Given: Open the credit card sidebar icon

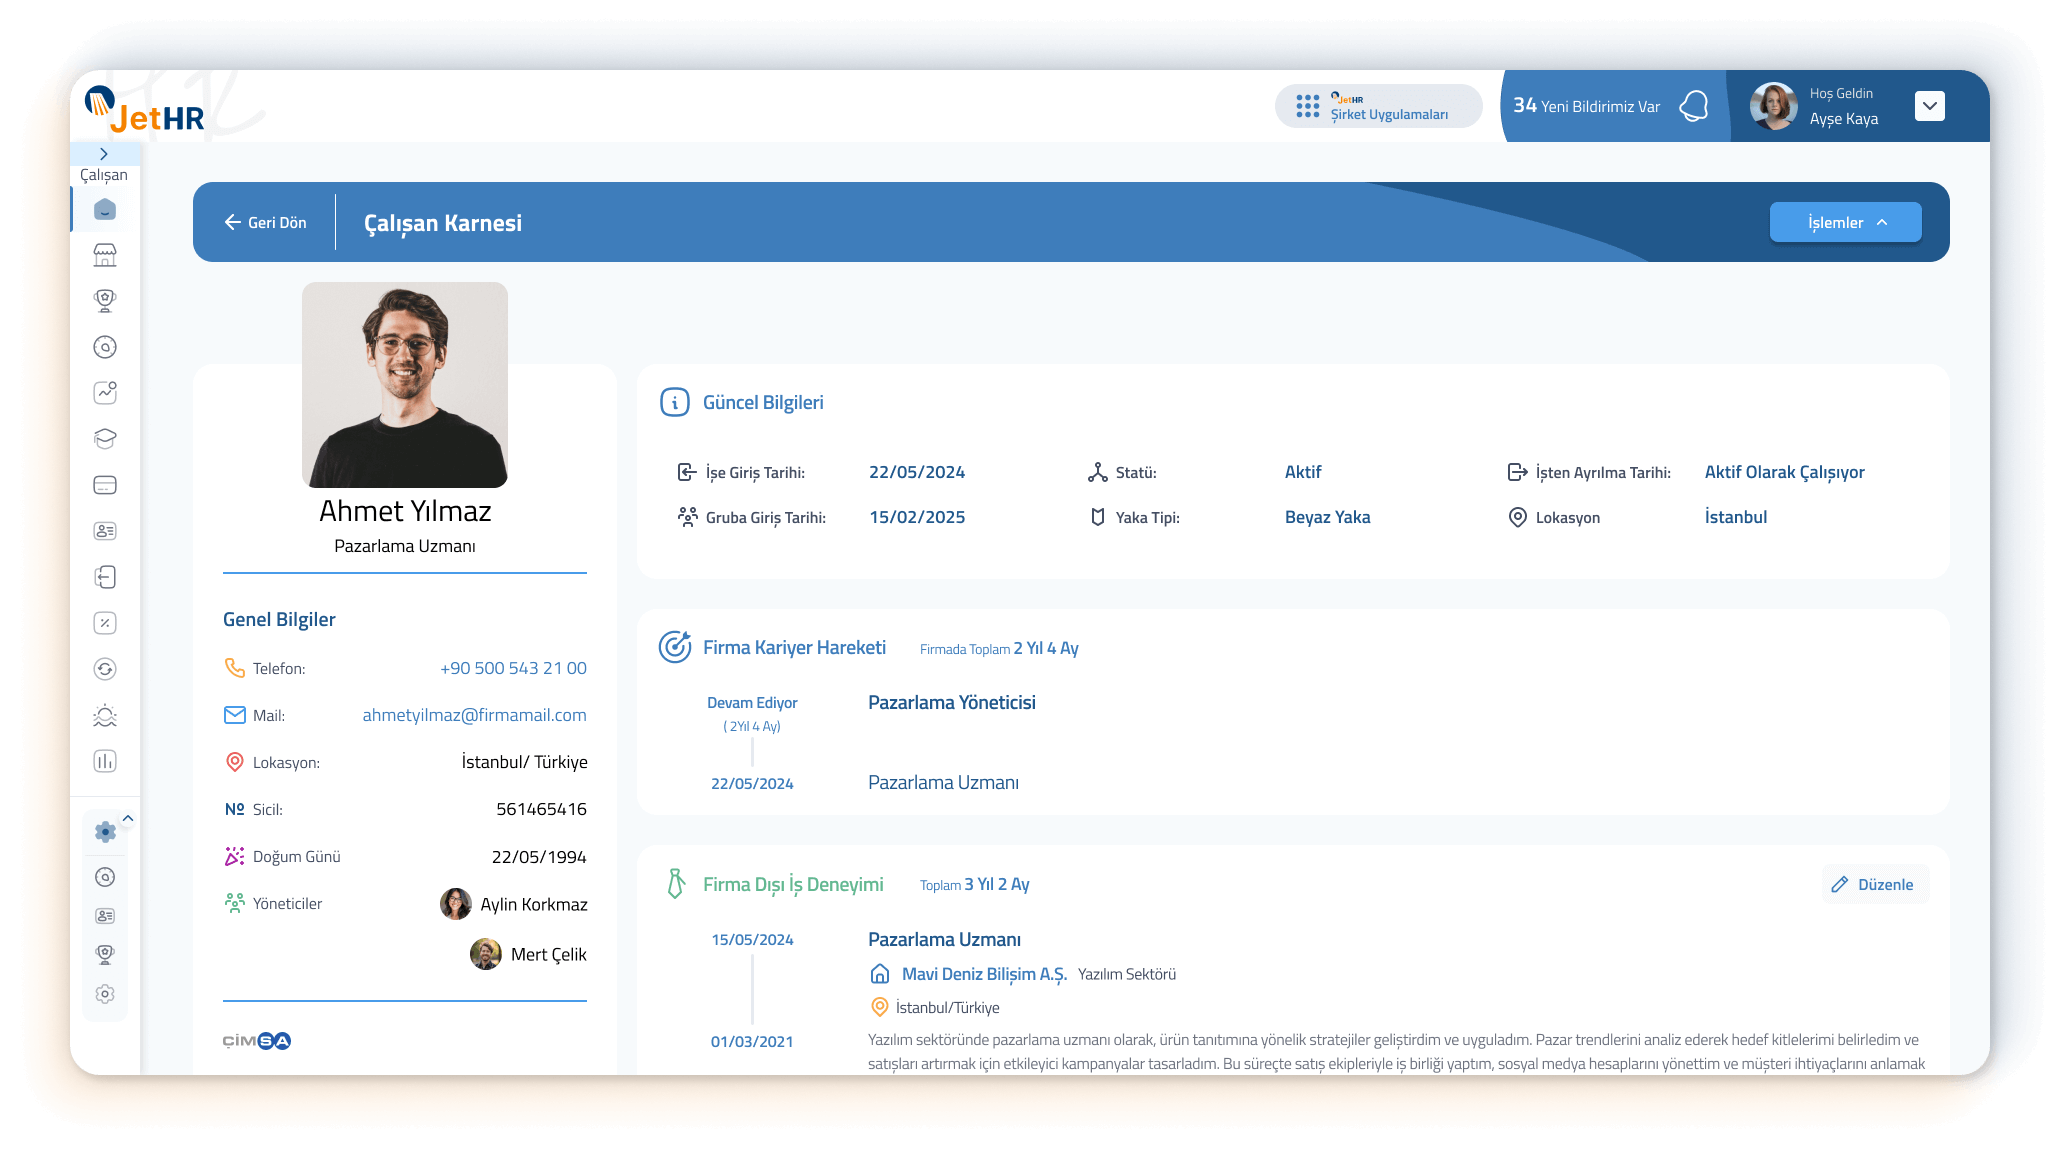Looking at the screenshot, I should (105, 485).
